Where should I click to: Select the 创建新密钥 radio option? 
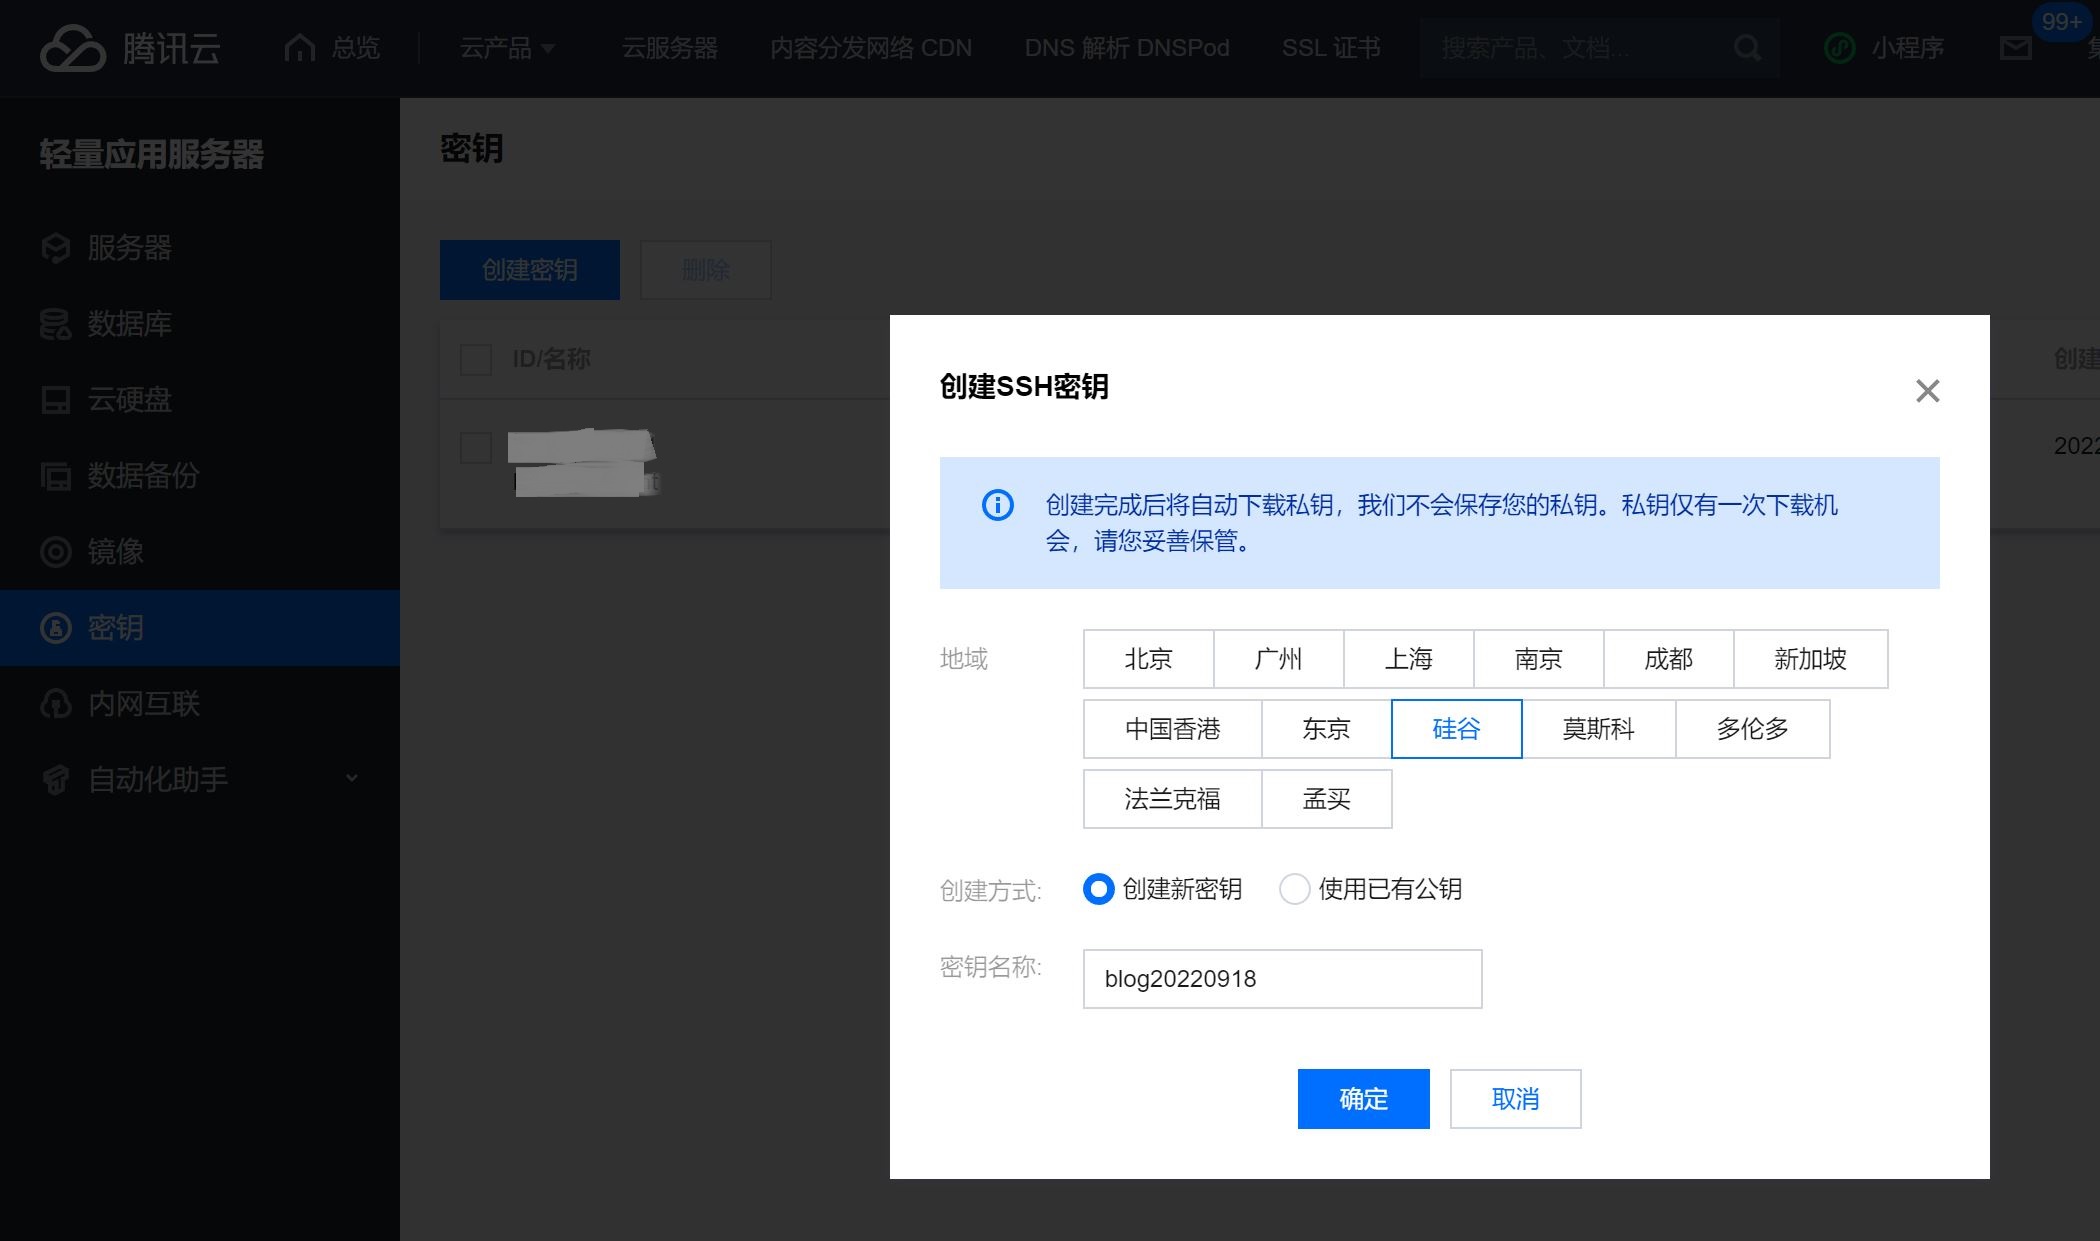1098,889
